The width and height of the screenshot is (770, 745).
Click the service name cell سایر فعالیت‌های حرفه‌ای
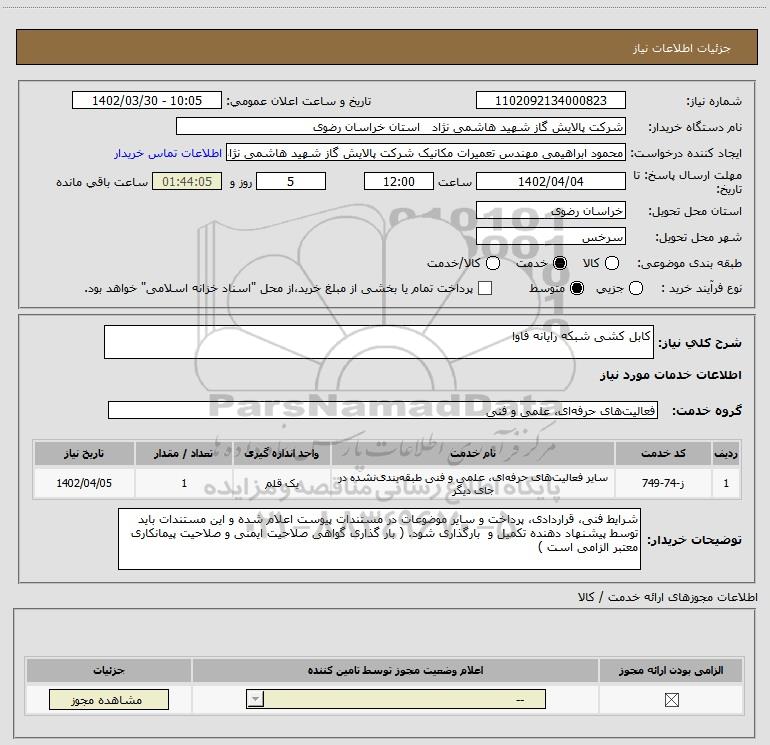click(x=472, y=483)
